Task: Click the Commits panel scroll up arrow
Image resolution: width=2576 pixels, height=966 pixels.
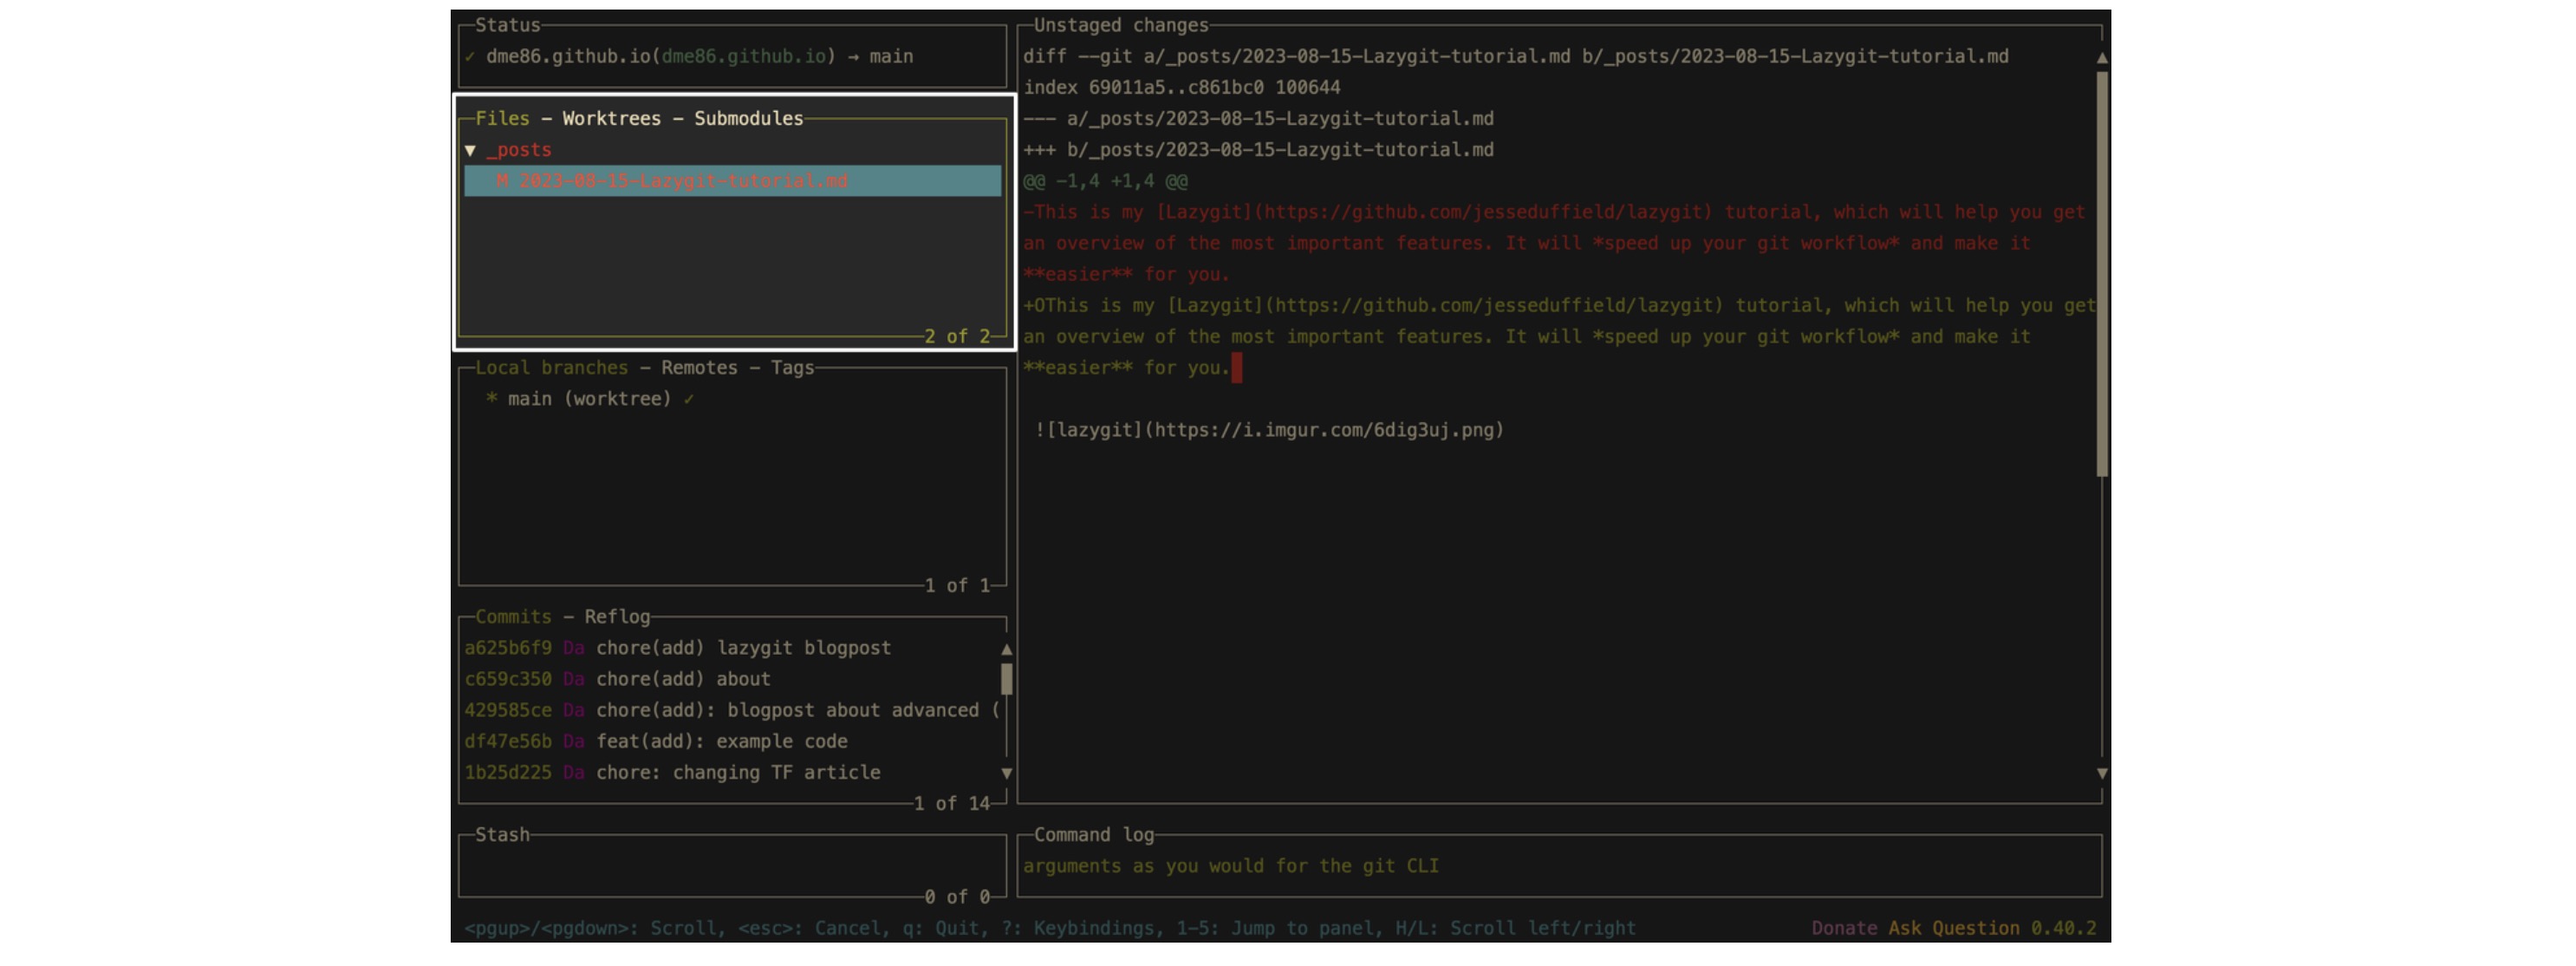Action: tap(1006, 649)
